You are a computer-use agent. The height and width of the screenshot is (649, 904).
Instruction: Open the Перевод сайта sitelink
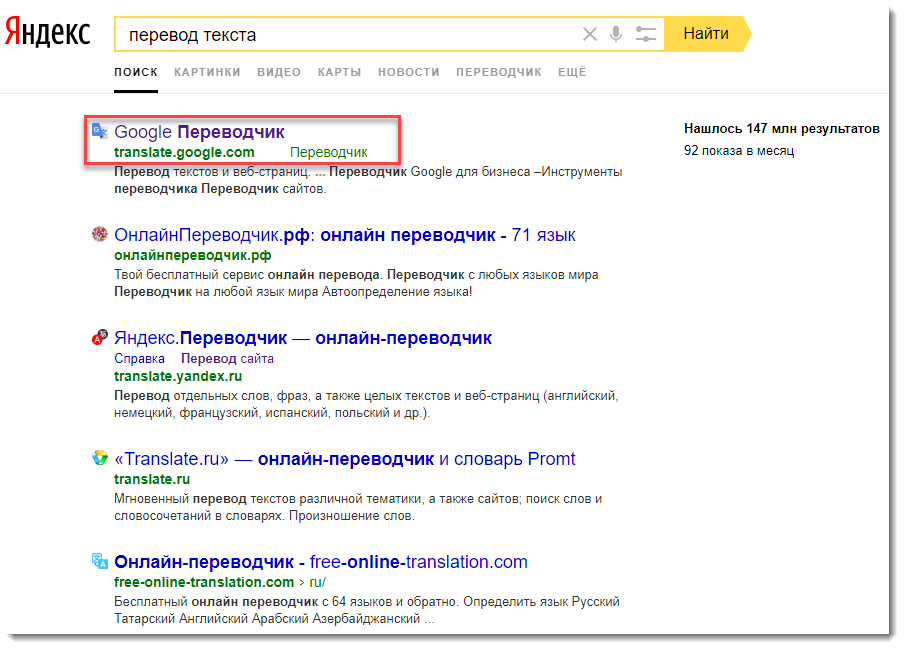coord(227,358)
